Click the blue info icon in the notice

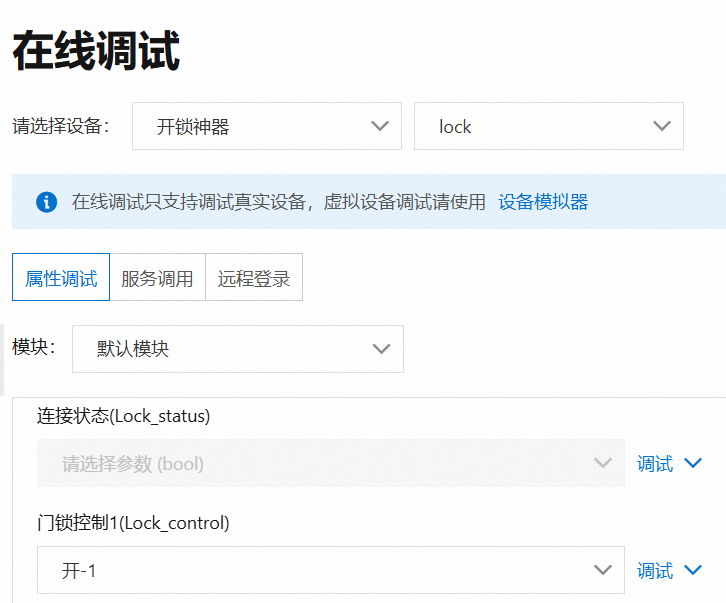[x=46, y=202]
